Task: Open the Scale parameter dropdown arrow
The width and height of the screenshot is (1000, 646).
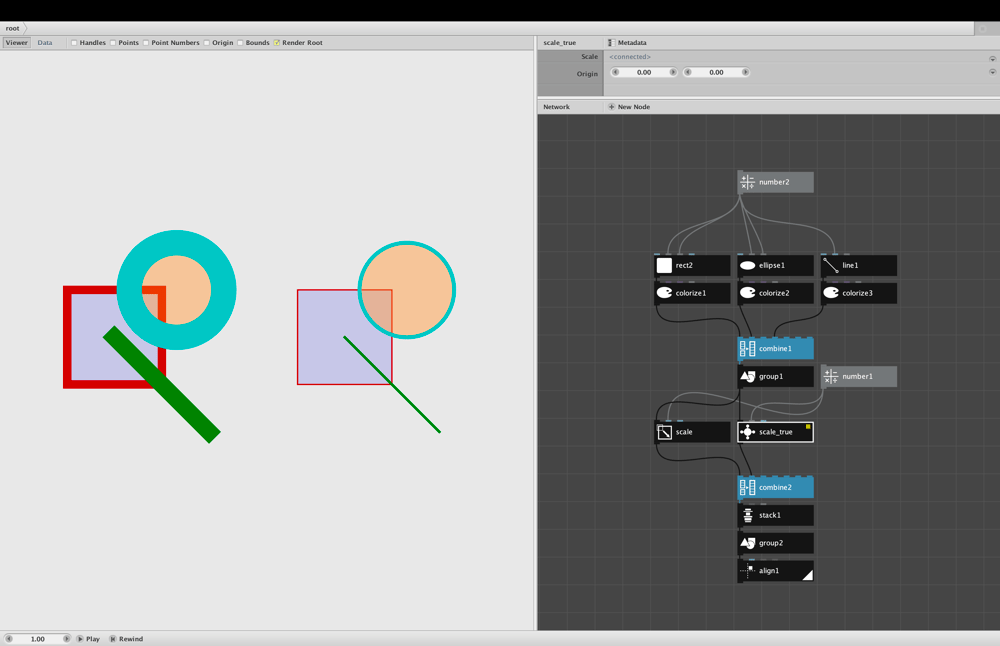Action: 992,58
